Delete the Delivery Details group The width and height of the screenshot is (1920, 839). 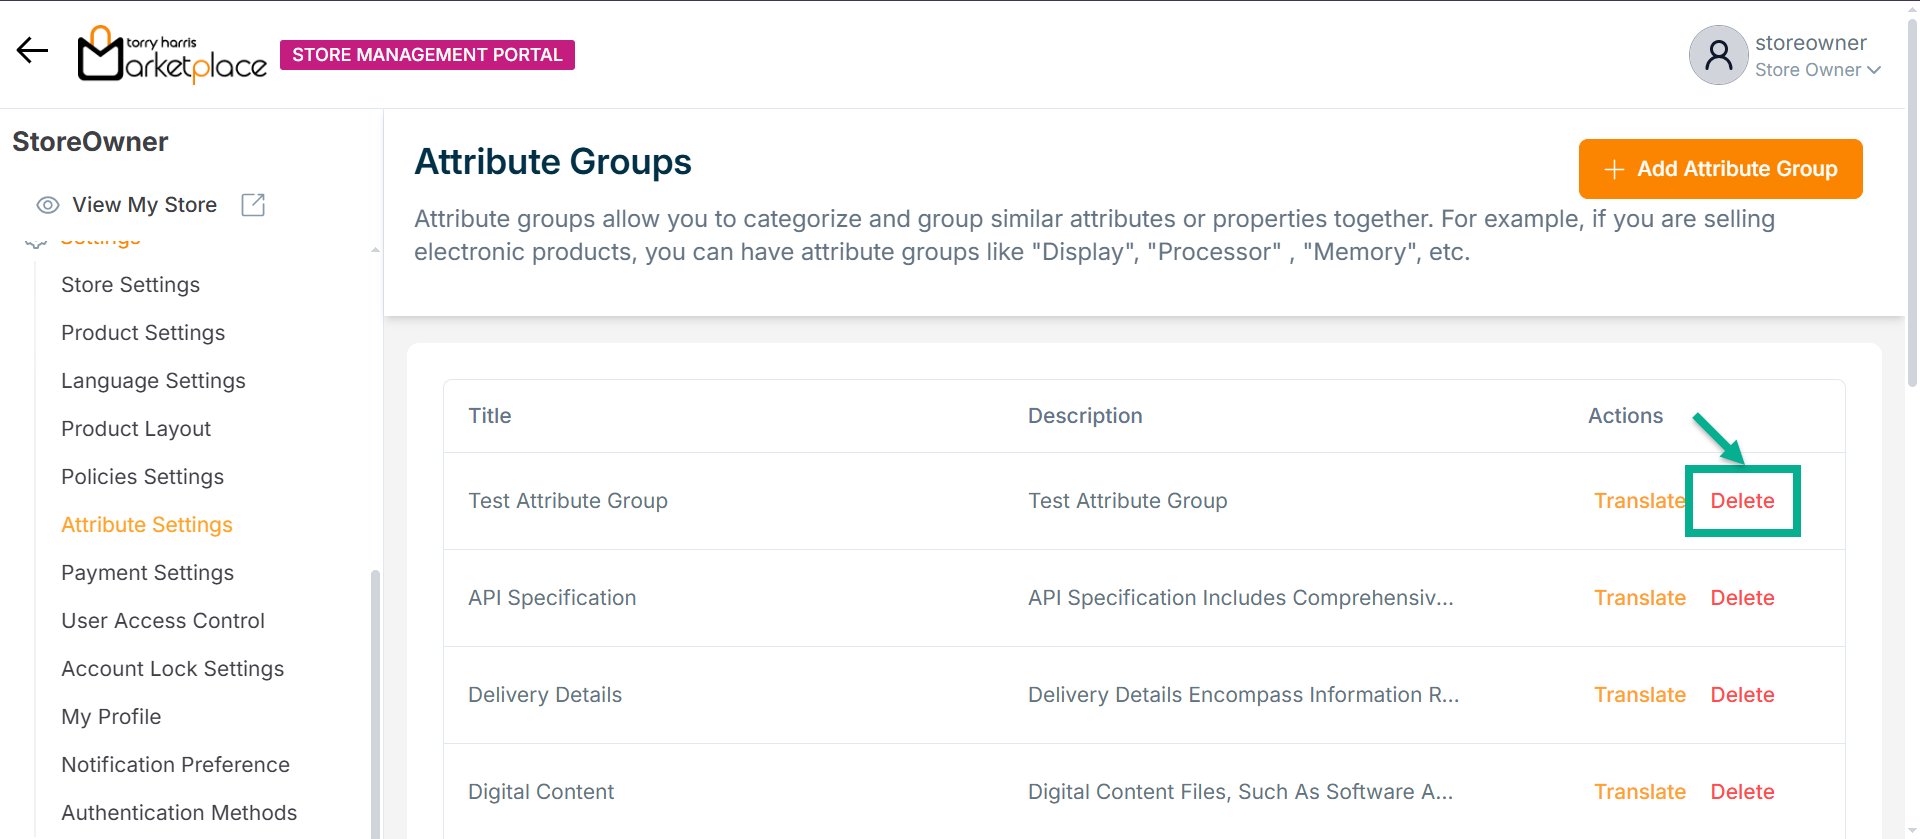1742,695
